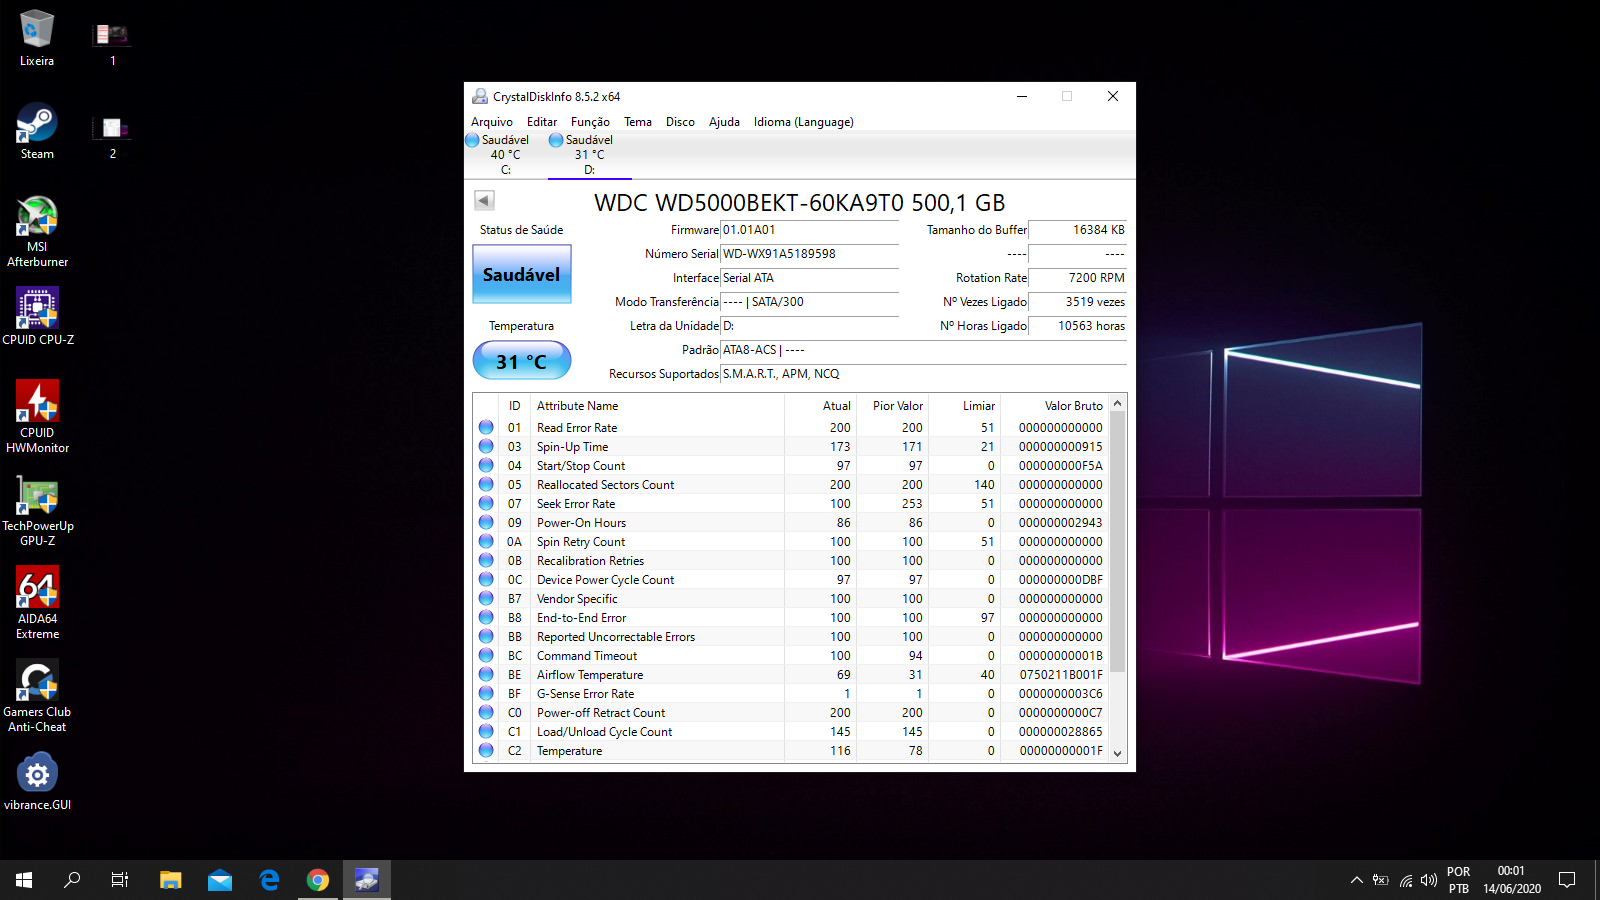Open File Explorer from the taskbar
Viewport: 1600px width, 900px height.
[x=171, y=880]
